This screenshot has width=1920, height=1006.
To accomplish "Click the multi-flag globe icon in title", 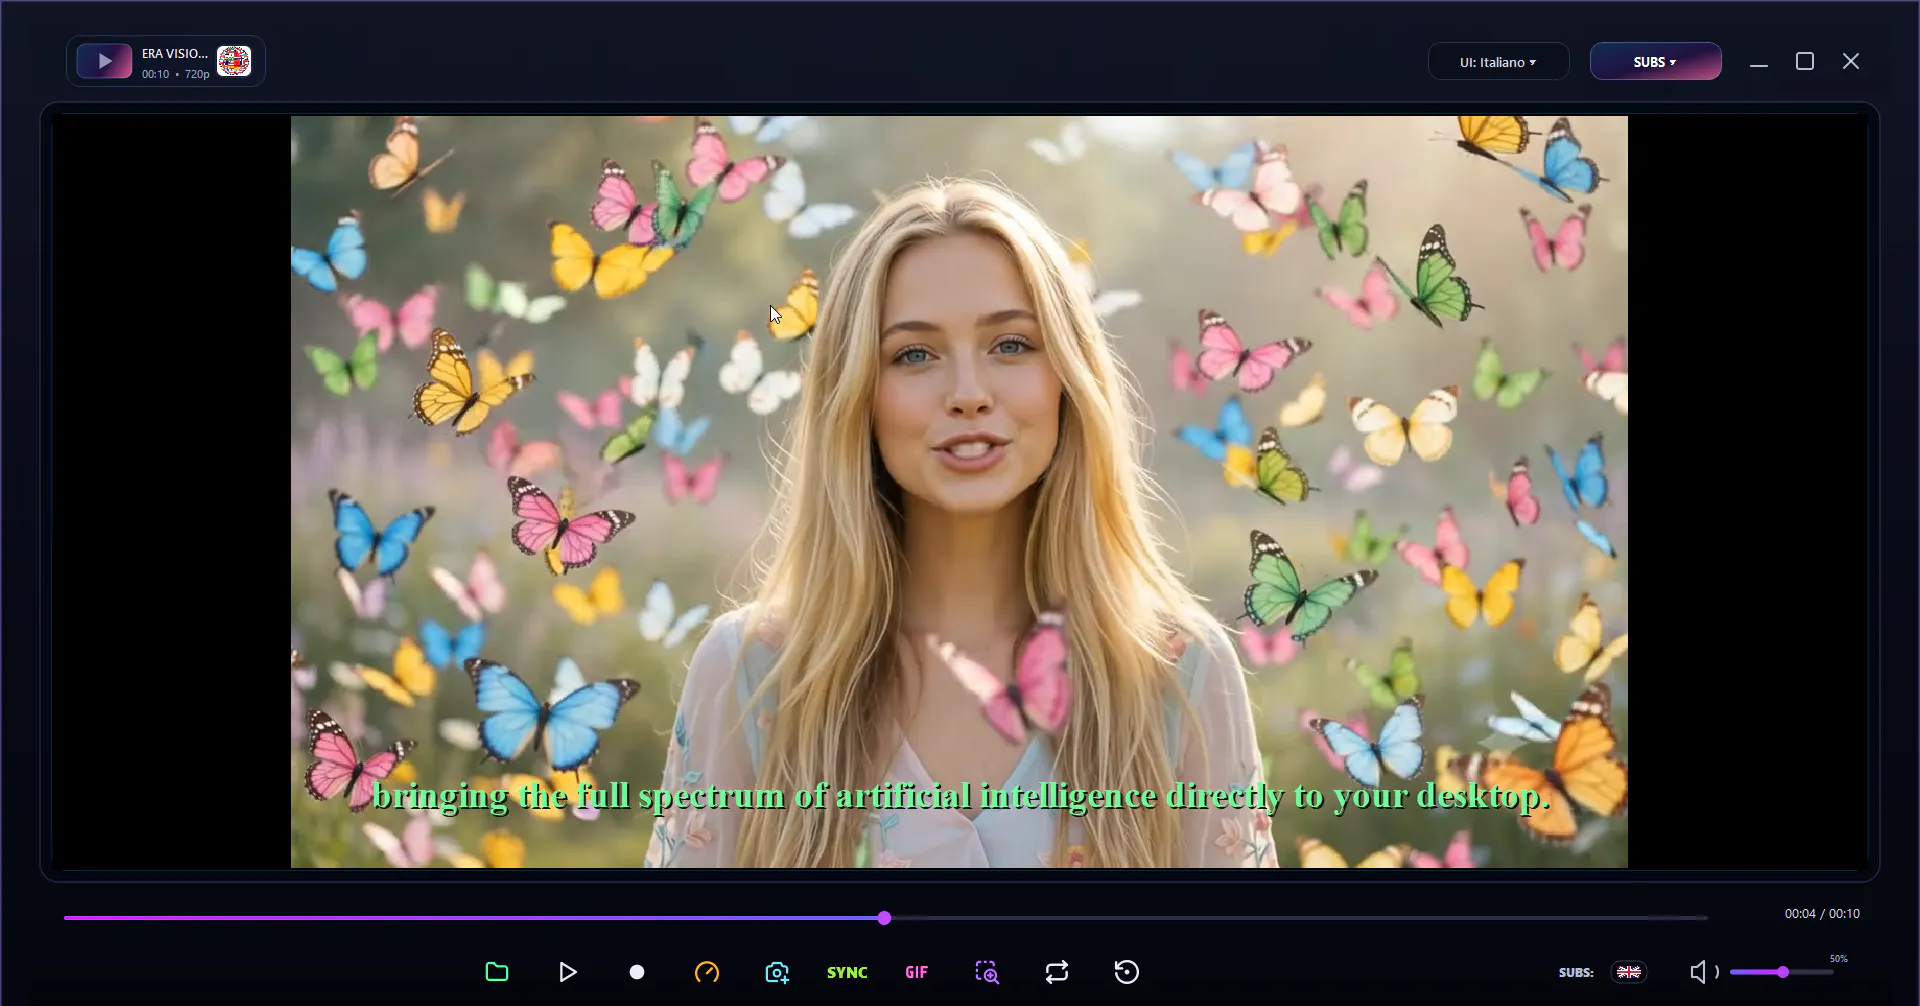I will [x=234, y=61].
